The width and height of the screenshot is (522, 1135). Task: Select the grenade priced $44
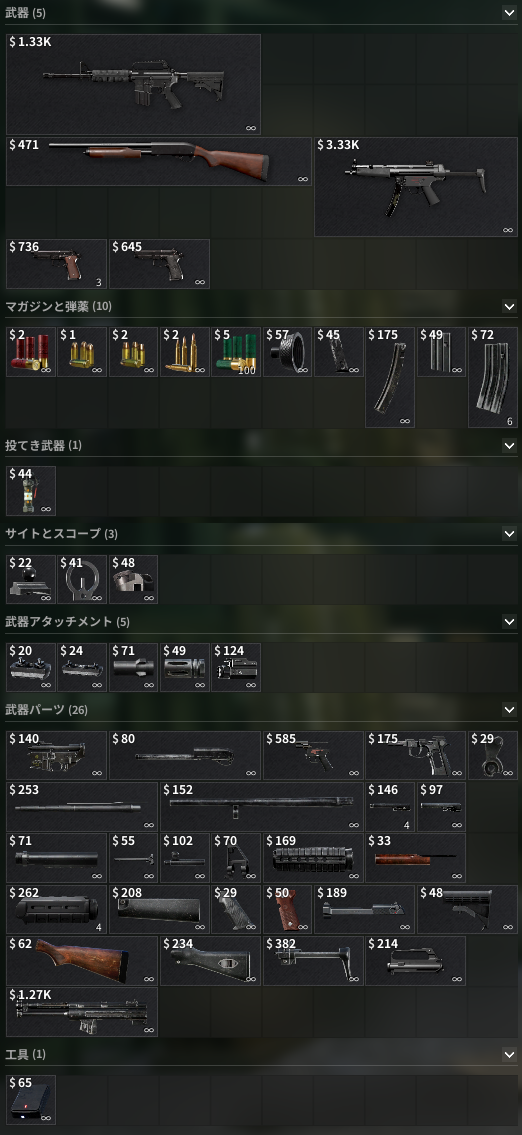coord(30,491)
